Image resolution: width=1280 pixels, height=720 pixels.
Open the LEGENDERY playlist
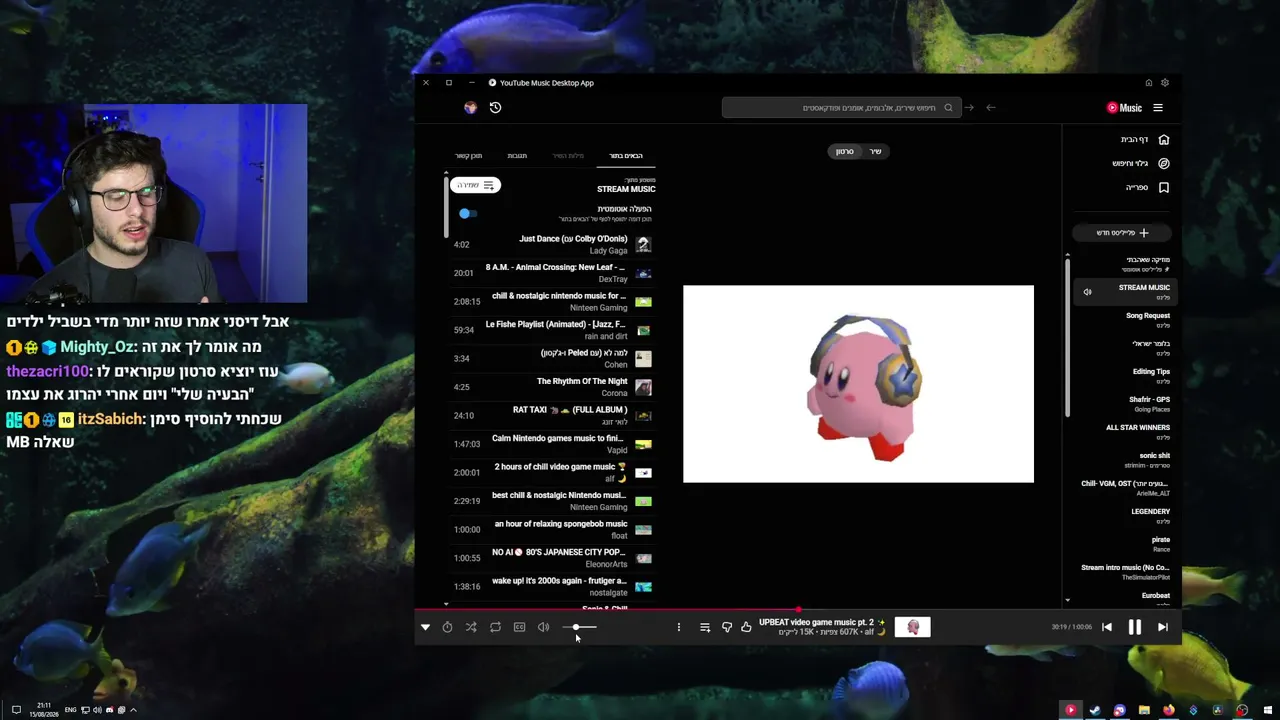[x=1127, y=516]
